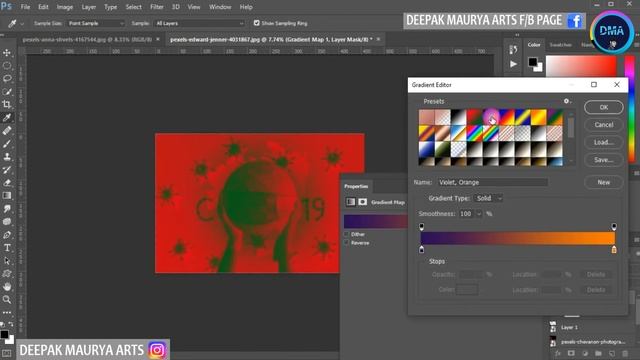Open the Edit Toolbar three-dots icon
Image resolution: width=640 pixels, height=360 pixels.
pyautogui.click(x=7, y=313)
